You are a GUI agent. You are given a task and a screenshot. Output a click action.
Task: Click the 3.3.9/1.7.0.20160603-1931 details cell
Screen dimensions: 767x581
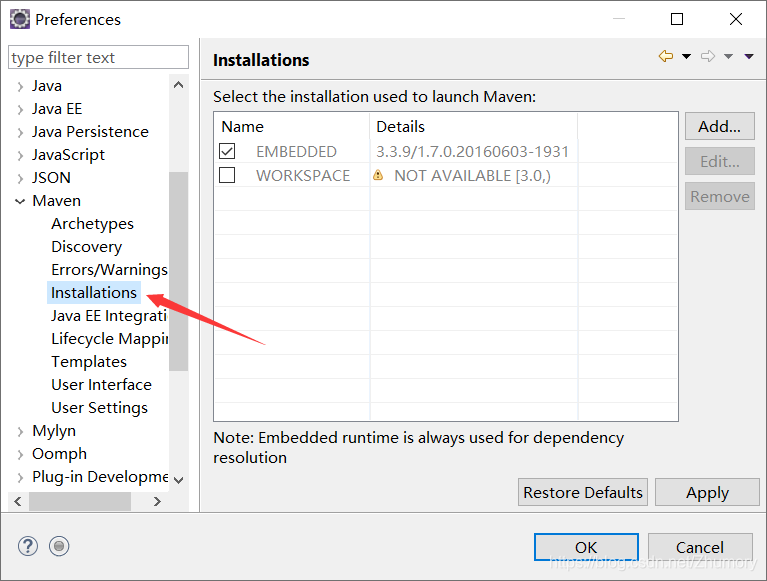(473, 151)
